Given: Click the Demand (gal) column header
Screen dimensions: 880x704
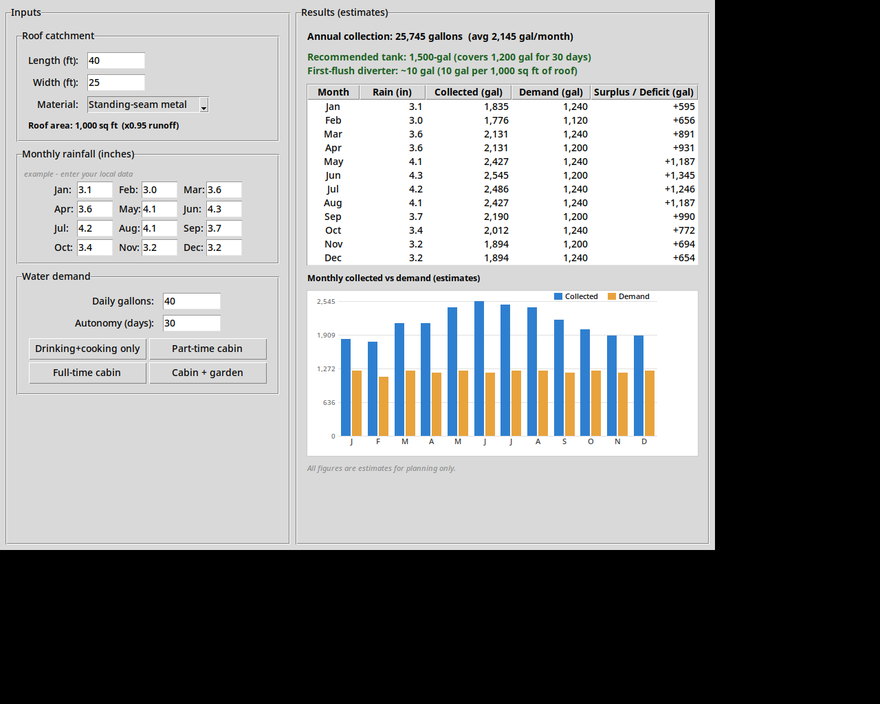Looking at the screenshot, I should 551,92.
